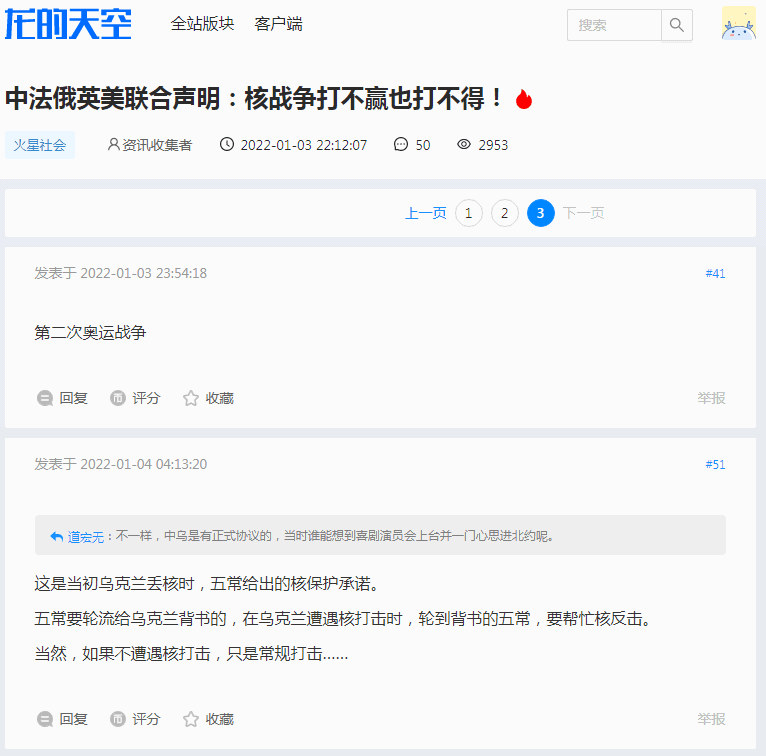Click the quote reply arrow icon
766x756 pixels.
pyautogui.click(x=57, y=537)
